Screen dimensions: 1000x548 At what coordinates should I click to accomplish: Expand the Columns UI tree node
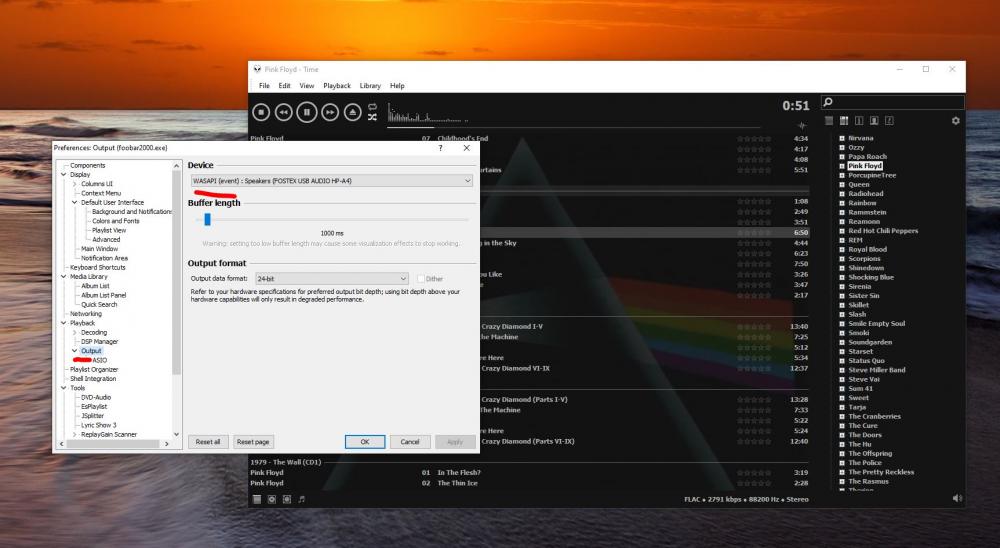[x=75, y=184]
